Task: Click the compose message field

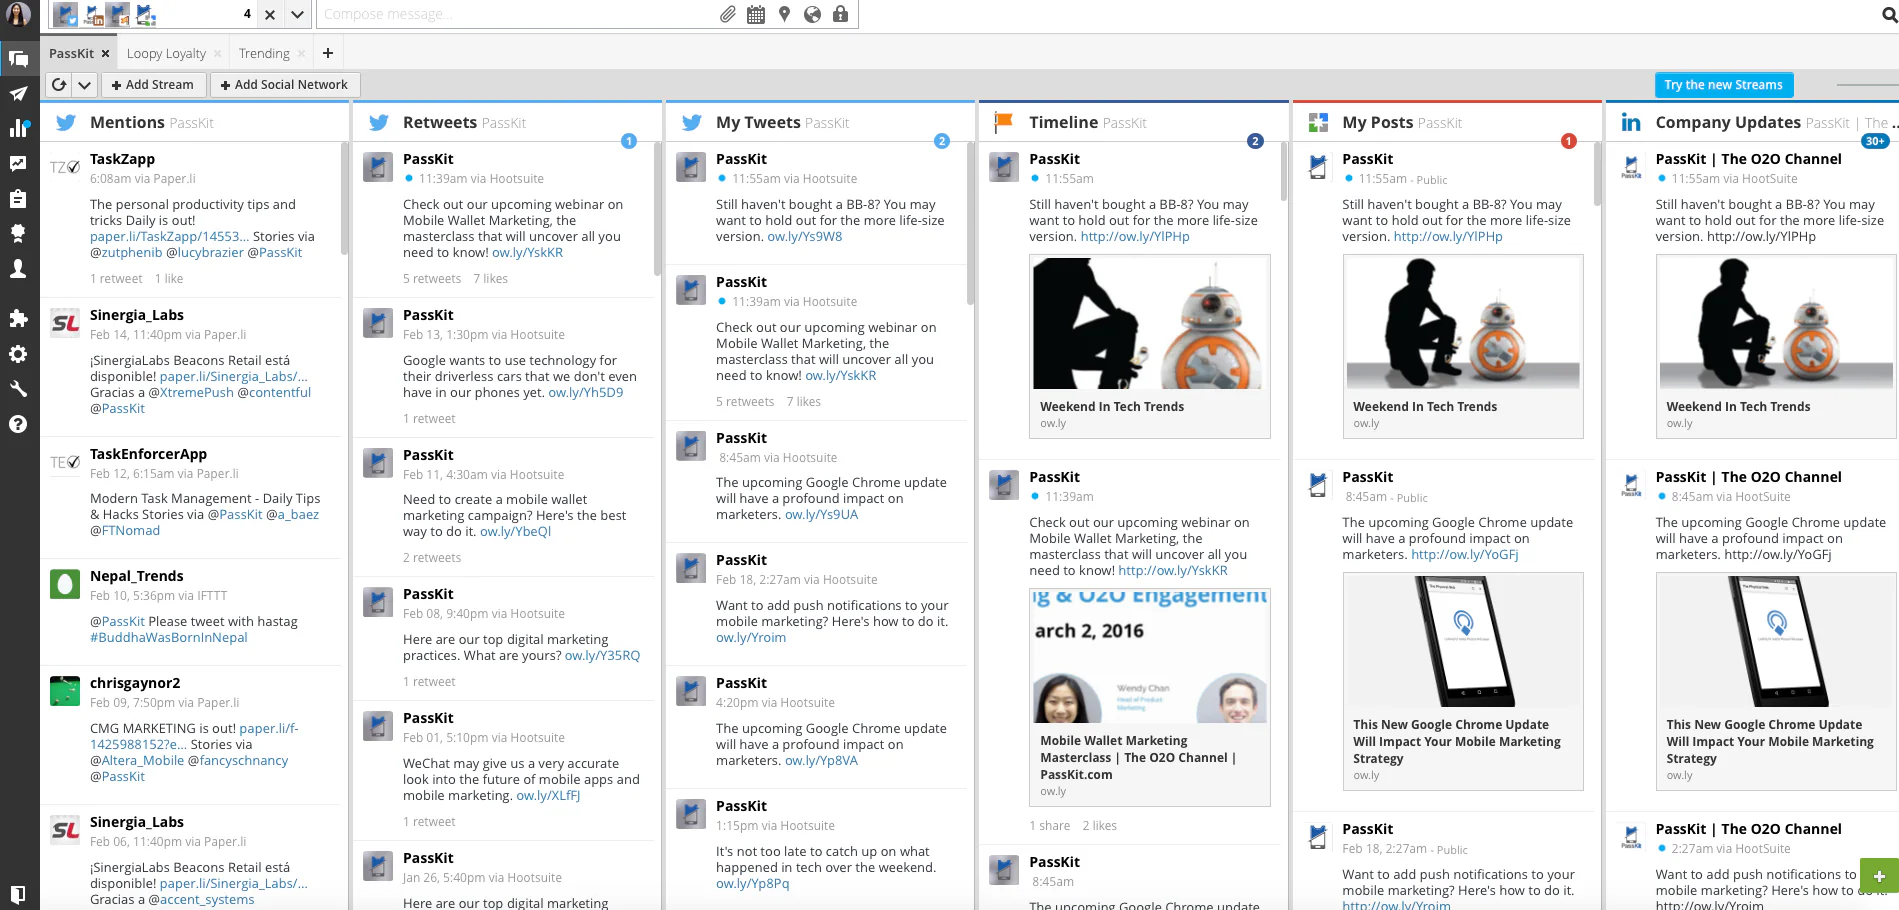Action: click(517, 14)
